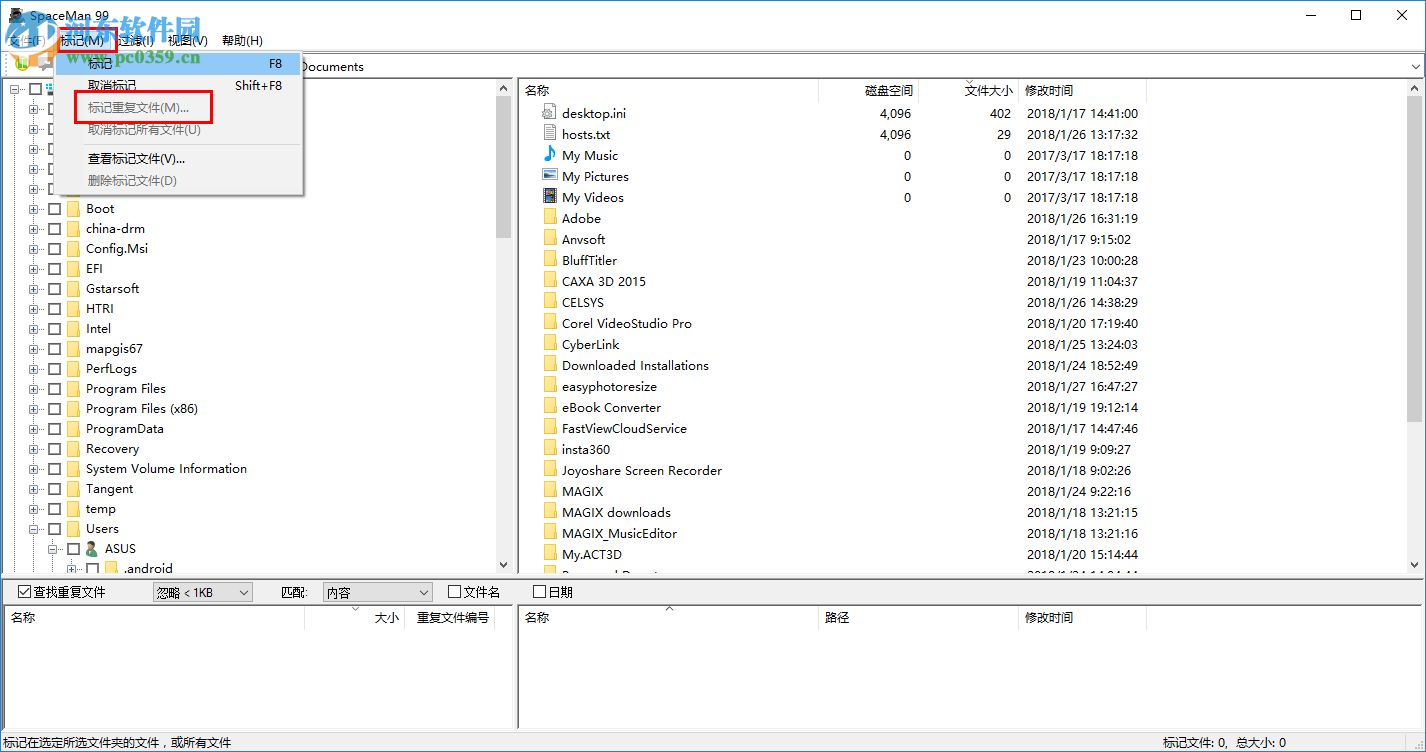
Task: Click the desktop.ini file icon
Action: coord(549,113)
